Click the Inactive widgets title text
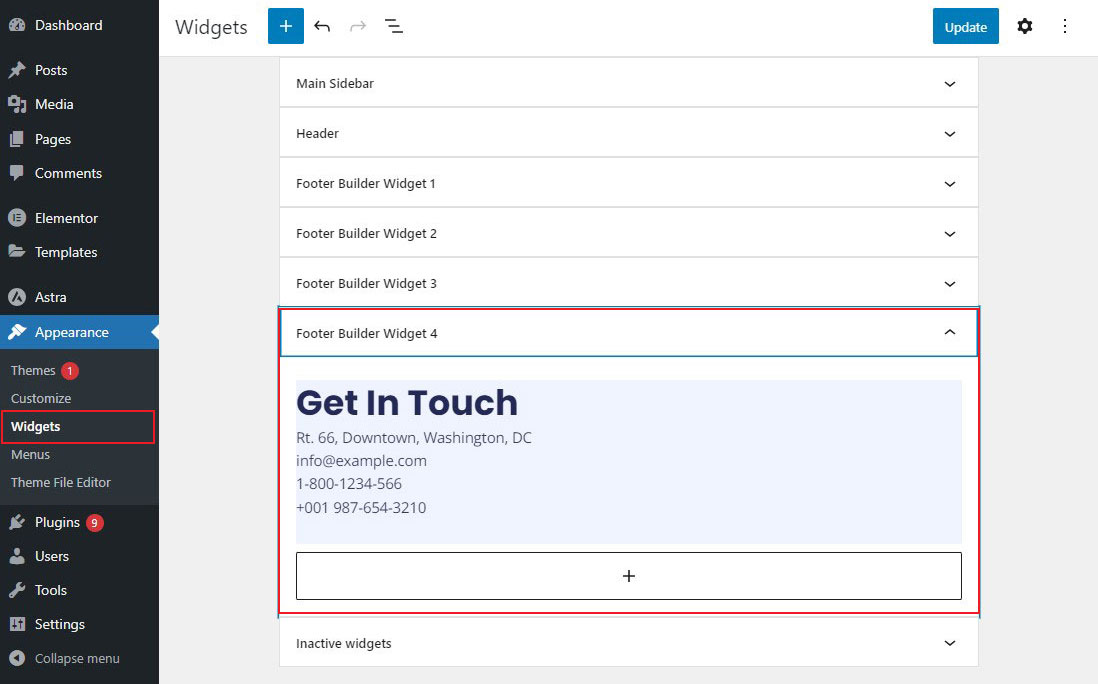 pos(344,643)
